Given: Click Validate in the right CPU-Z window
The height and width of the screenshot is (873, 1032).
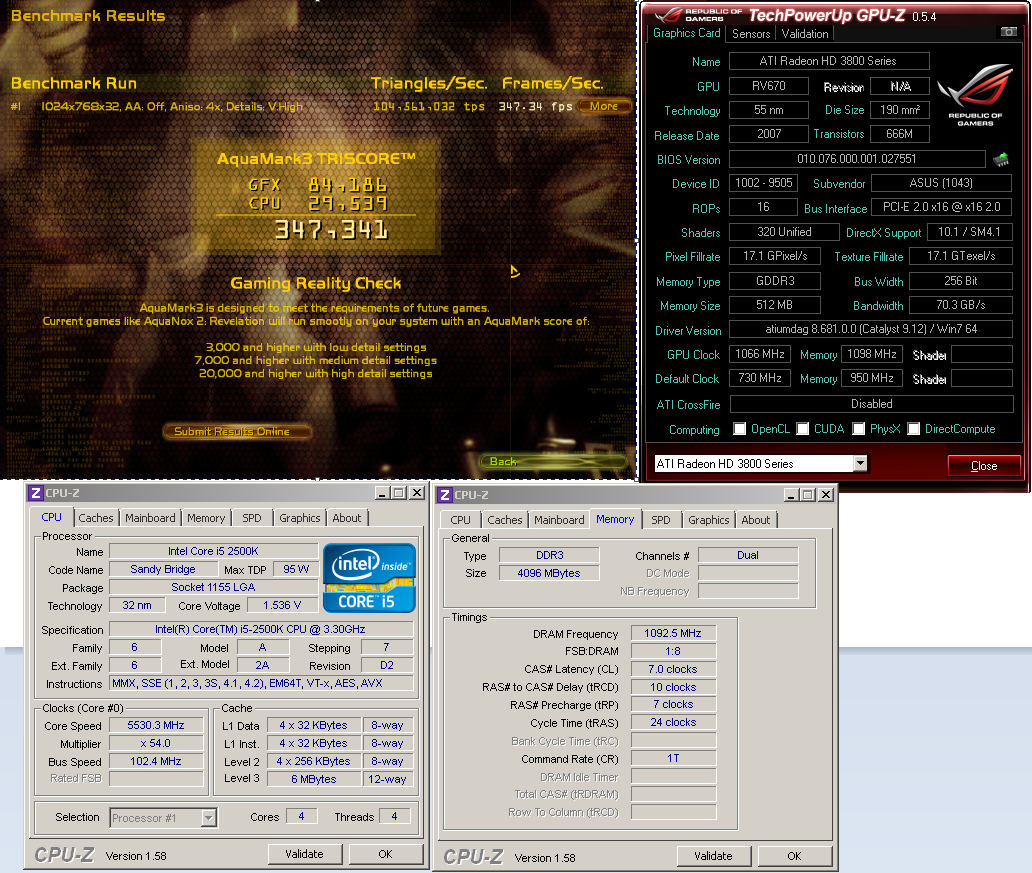Looking at the screenshot, I should tap(713, 856).
